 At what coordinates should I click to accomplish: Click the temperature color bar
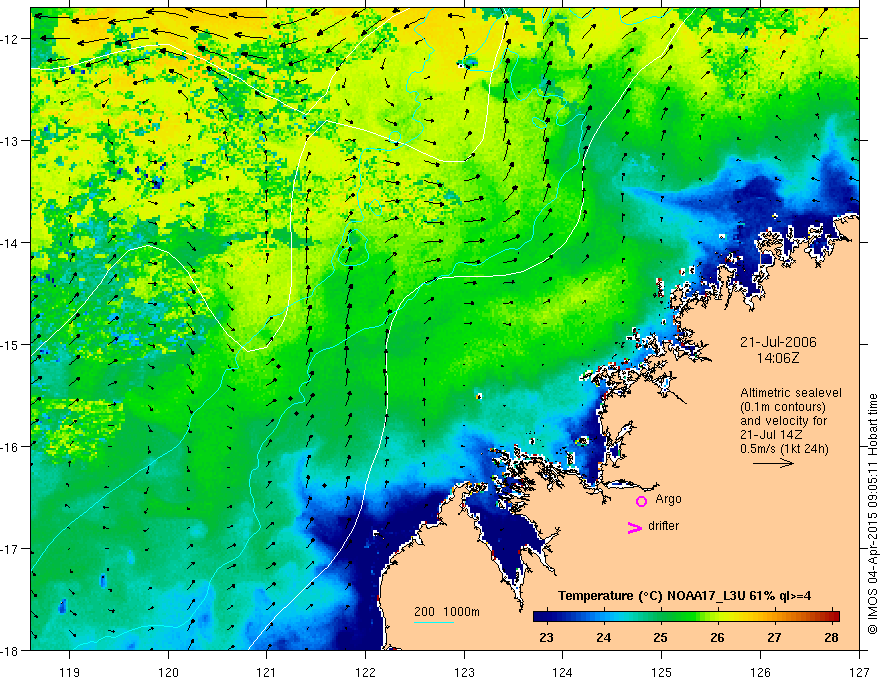point(686,617)
